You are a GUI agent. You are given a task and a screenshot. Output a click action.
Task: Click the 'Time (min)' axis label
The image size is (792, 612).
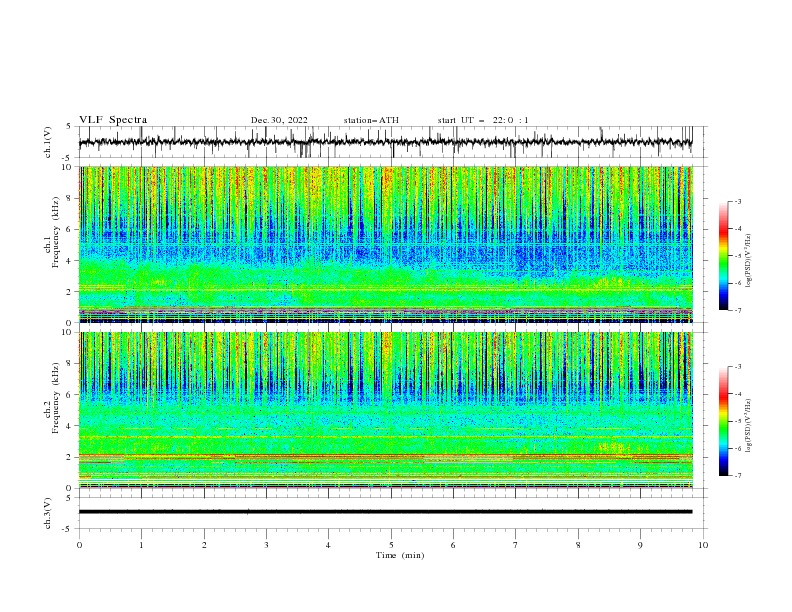click(x=400, y=555)
